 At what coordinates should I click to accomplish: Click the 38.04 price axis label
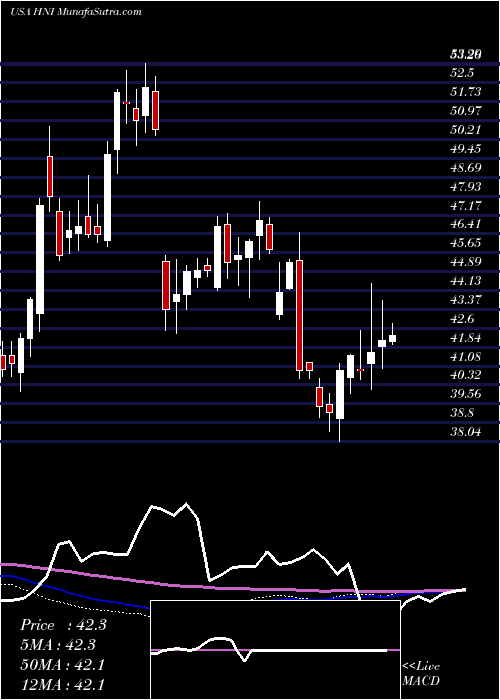click(x=466, y=432)
